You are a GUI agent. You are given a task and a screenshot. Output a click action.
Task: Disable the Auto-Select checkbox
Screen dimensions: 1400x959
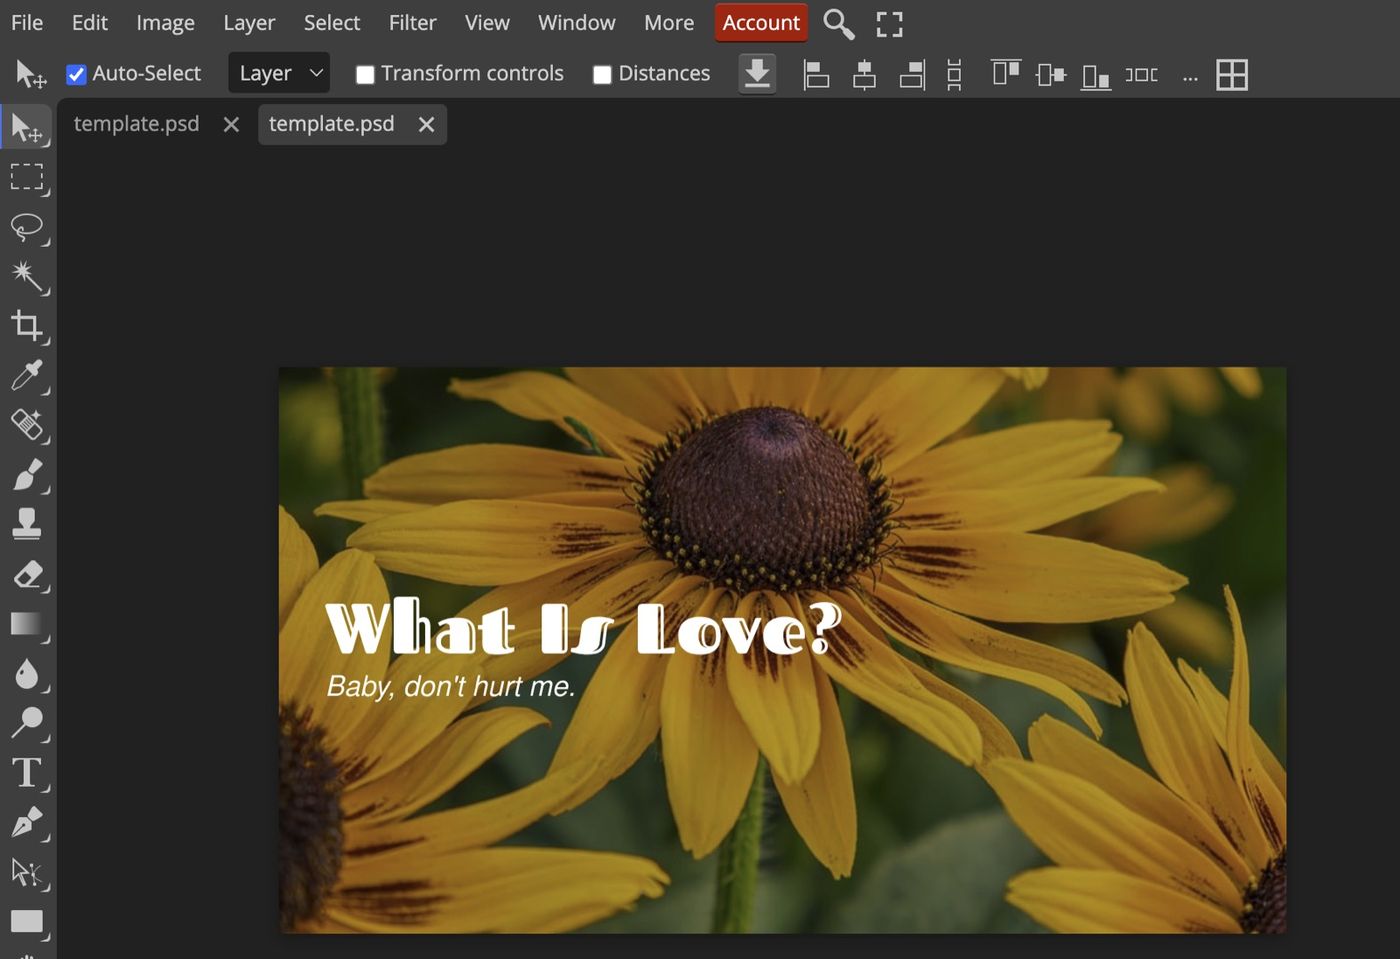tap(76, 74)
